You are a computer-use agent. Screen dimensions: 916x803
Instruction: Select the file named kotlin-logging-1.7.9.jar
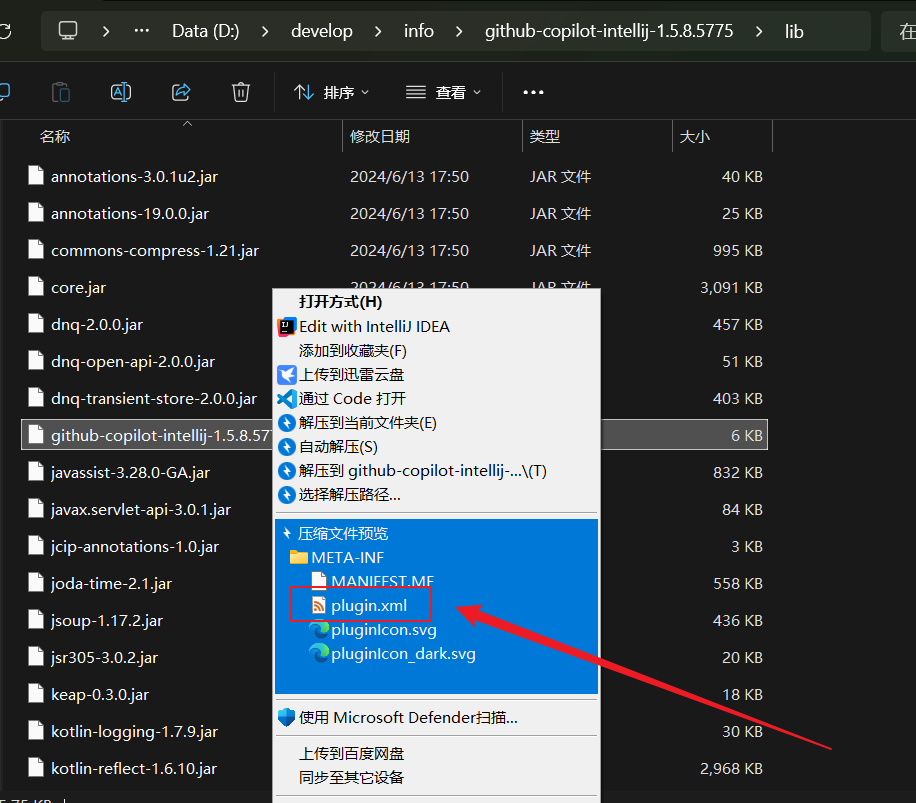[134, 731]
